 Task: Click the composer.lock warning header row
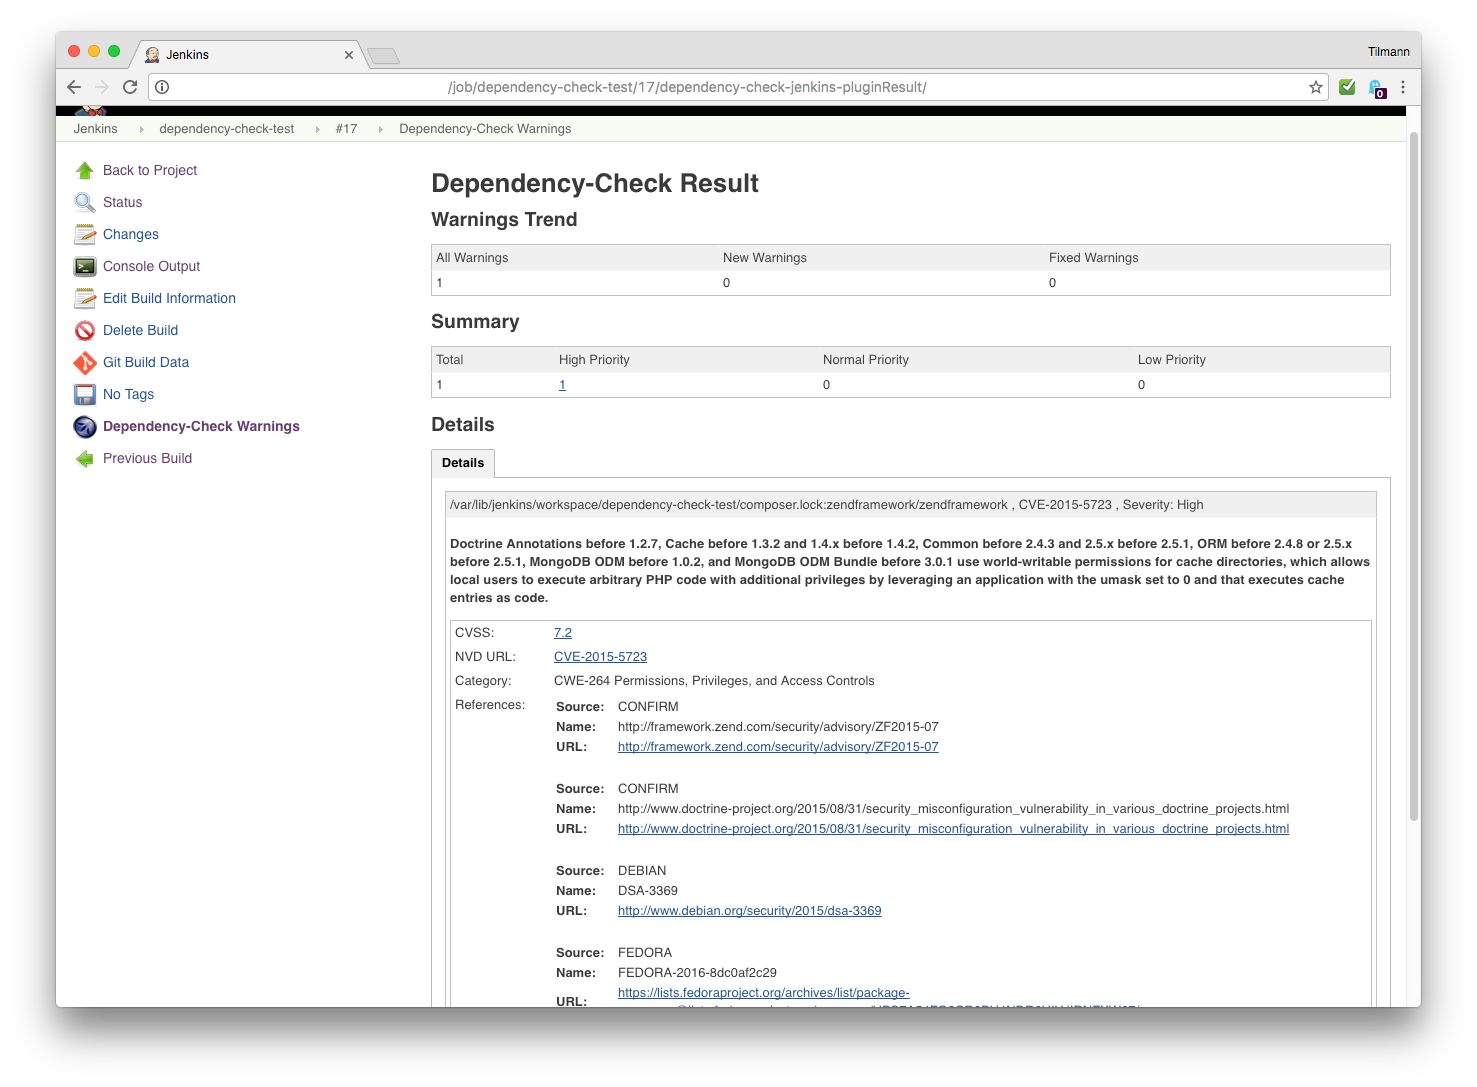click(911, 505)
